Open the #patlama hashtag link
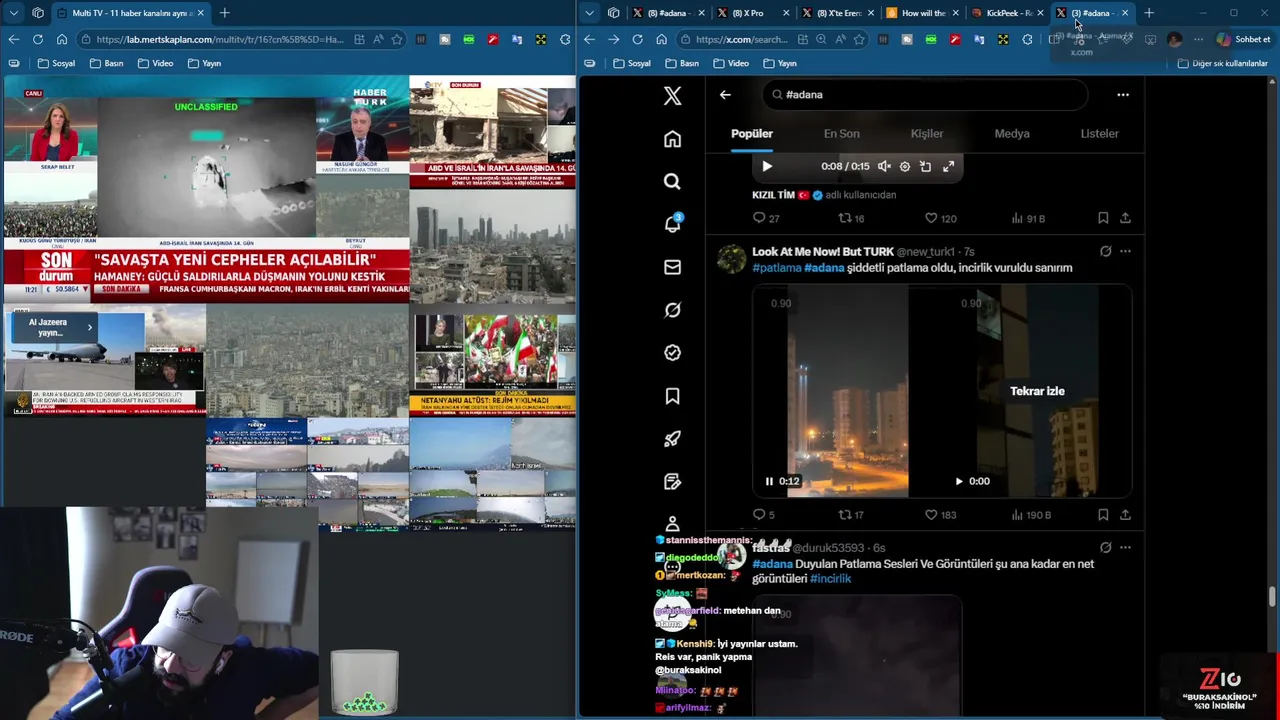1280x720 pixels. [x=777, y=268]
